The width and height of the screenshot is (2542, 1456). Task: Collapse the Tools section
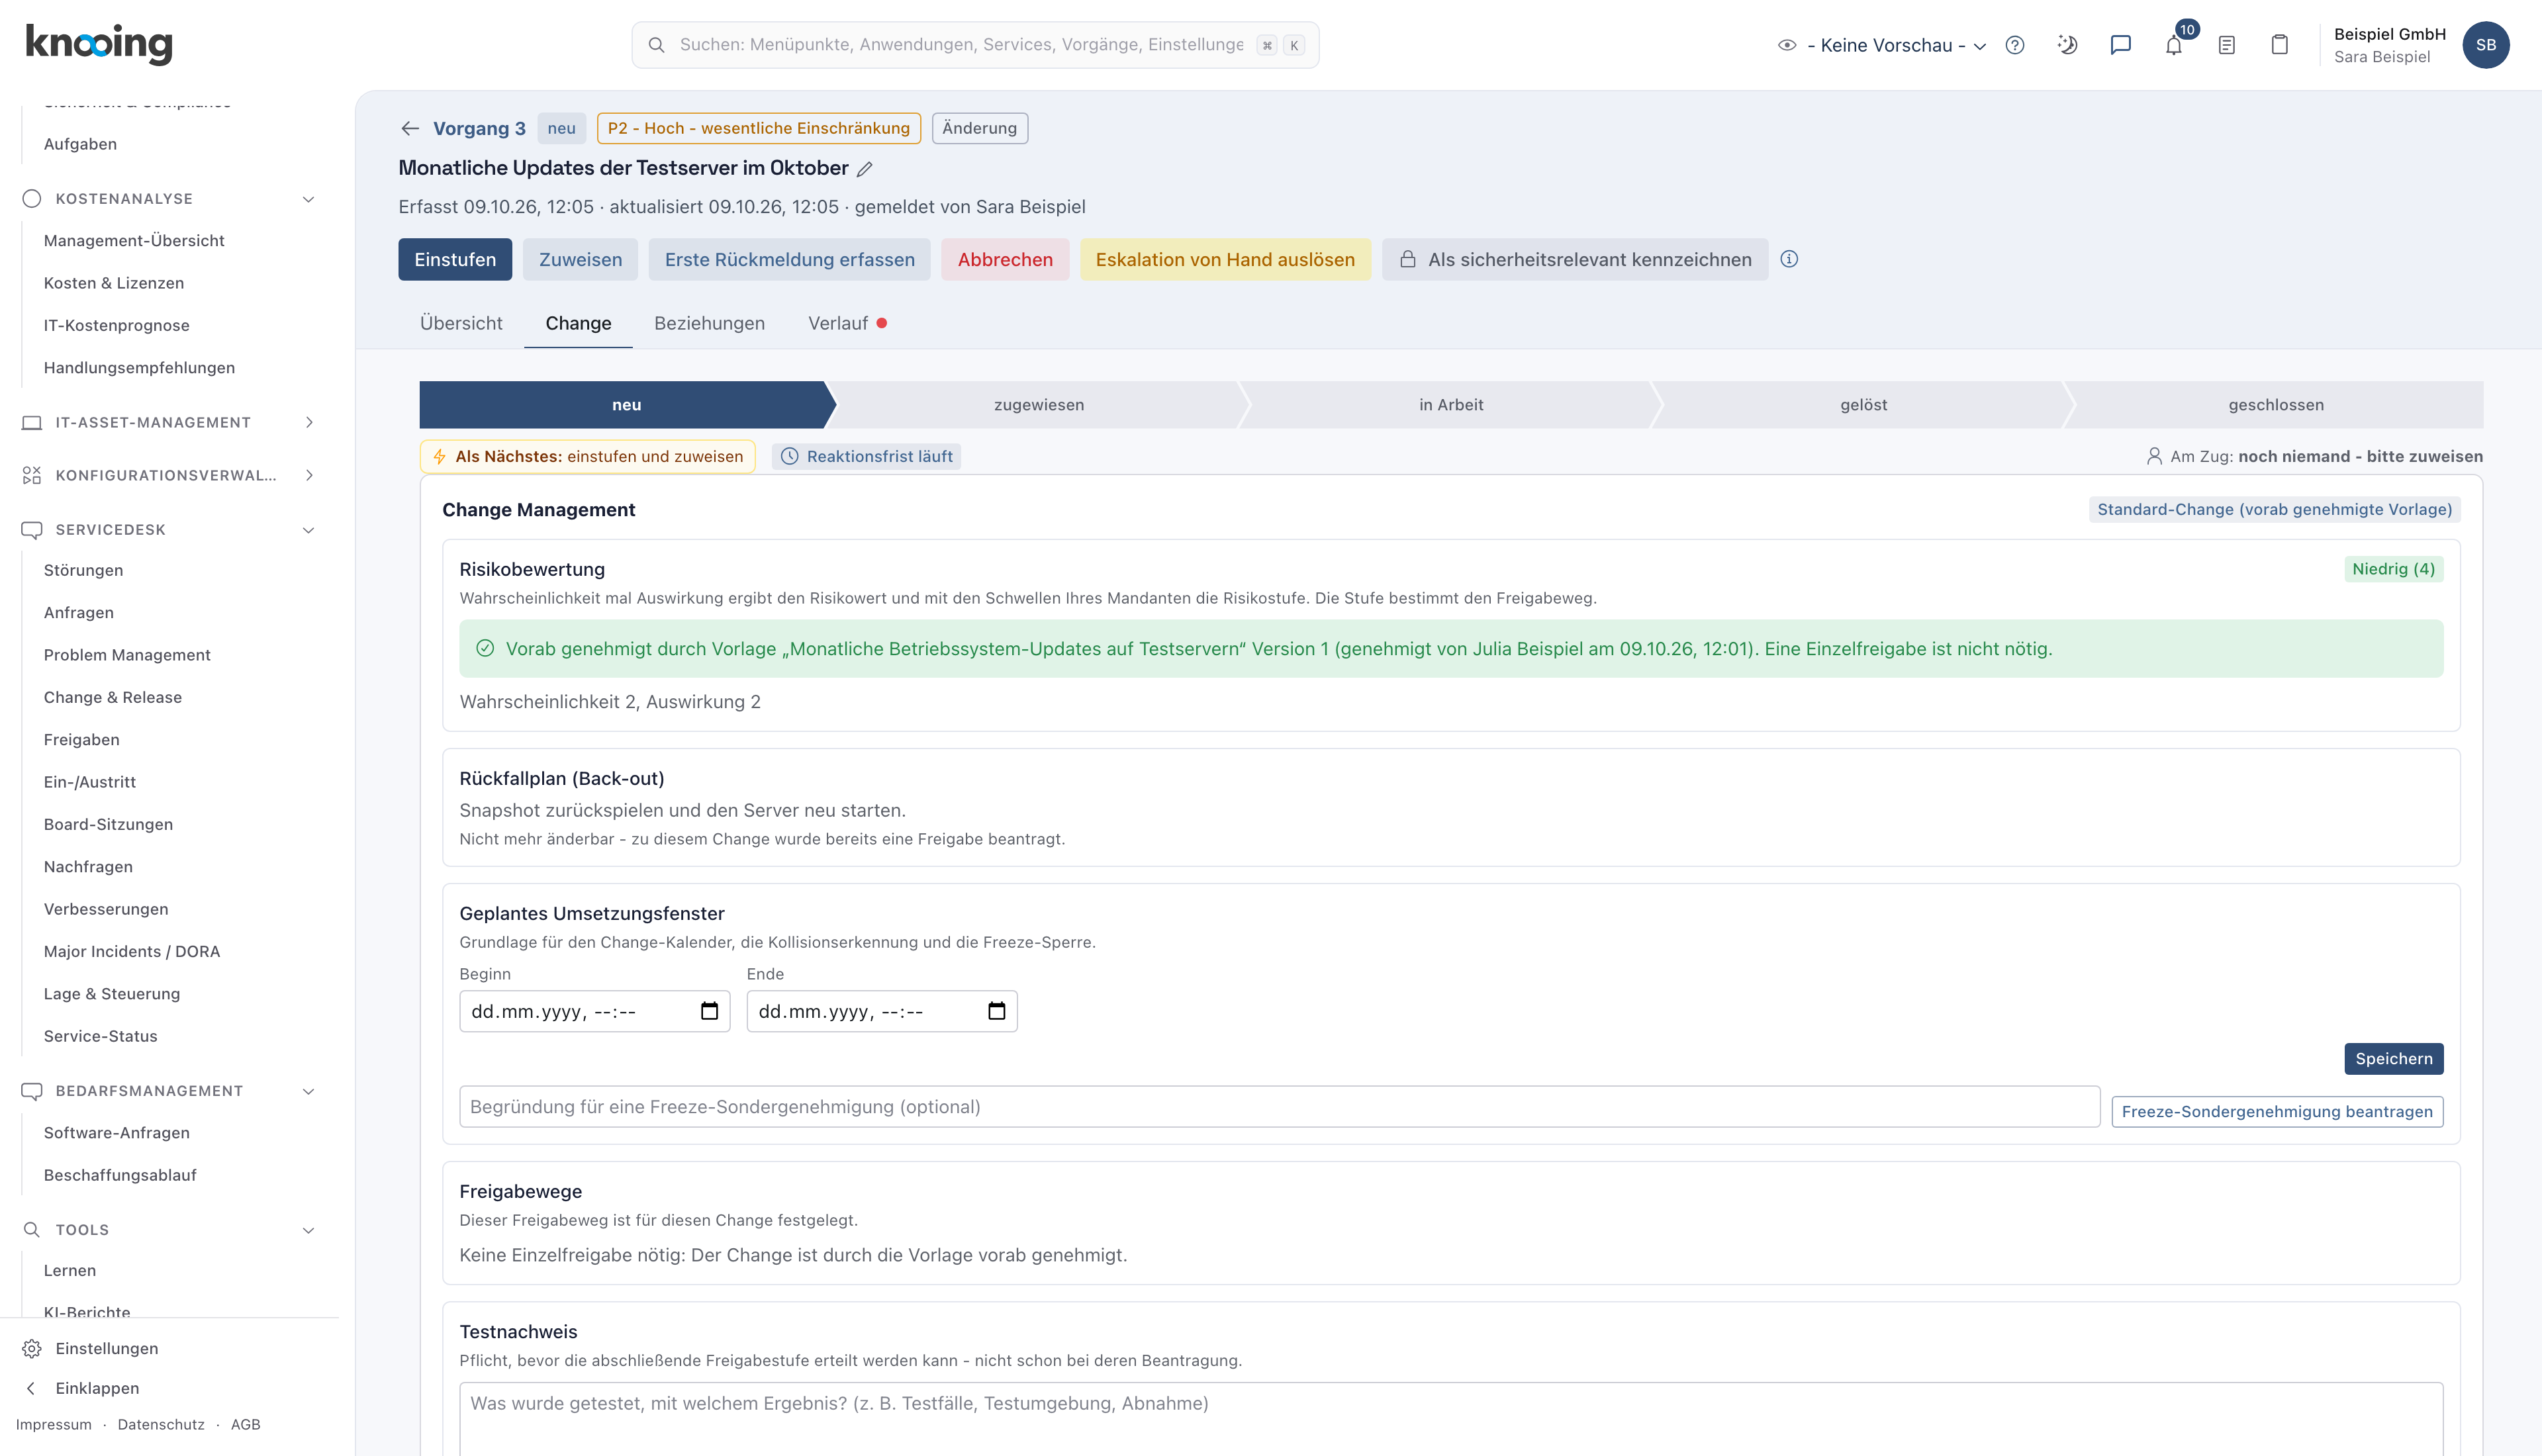tap(309, 1230)
